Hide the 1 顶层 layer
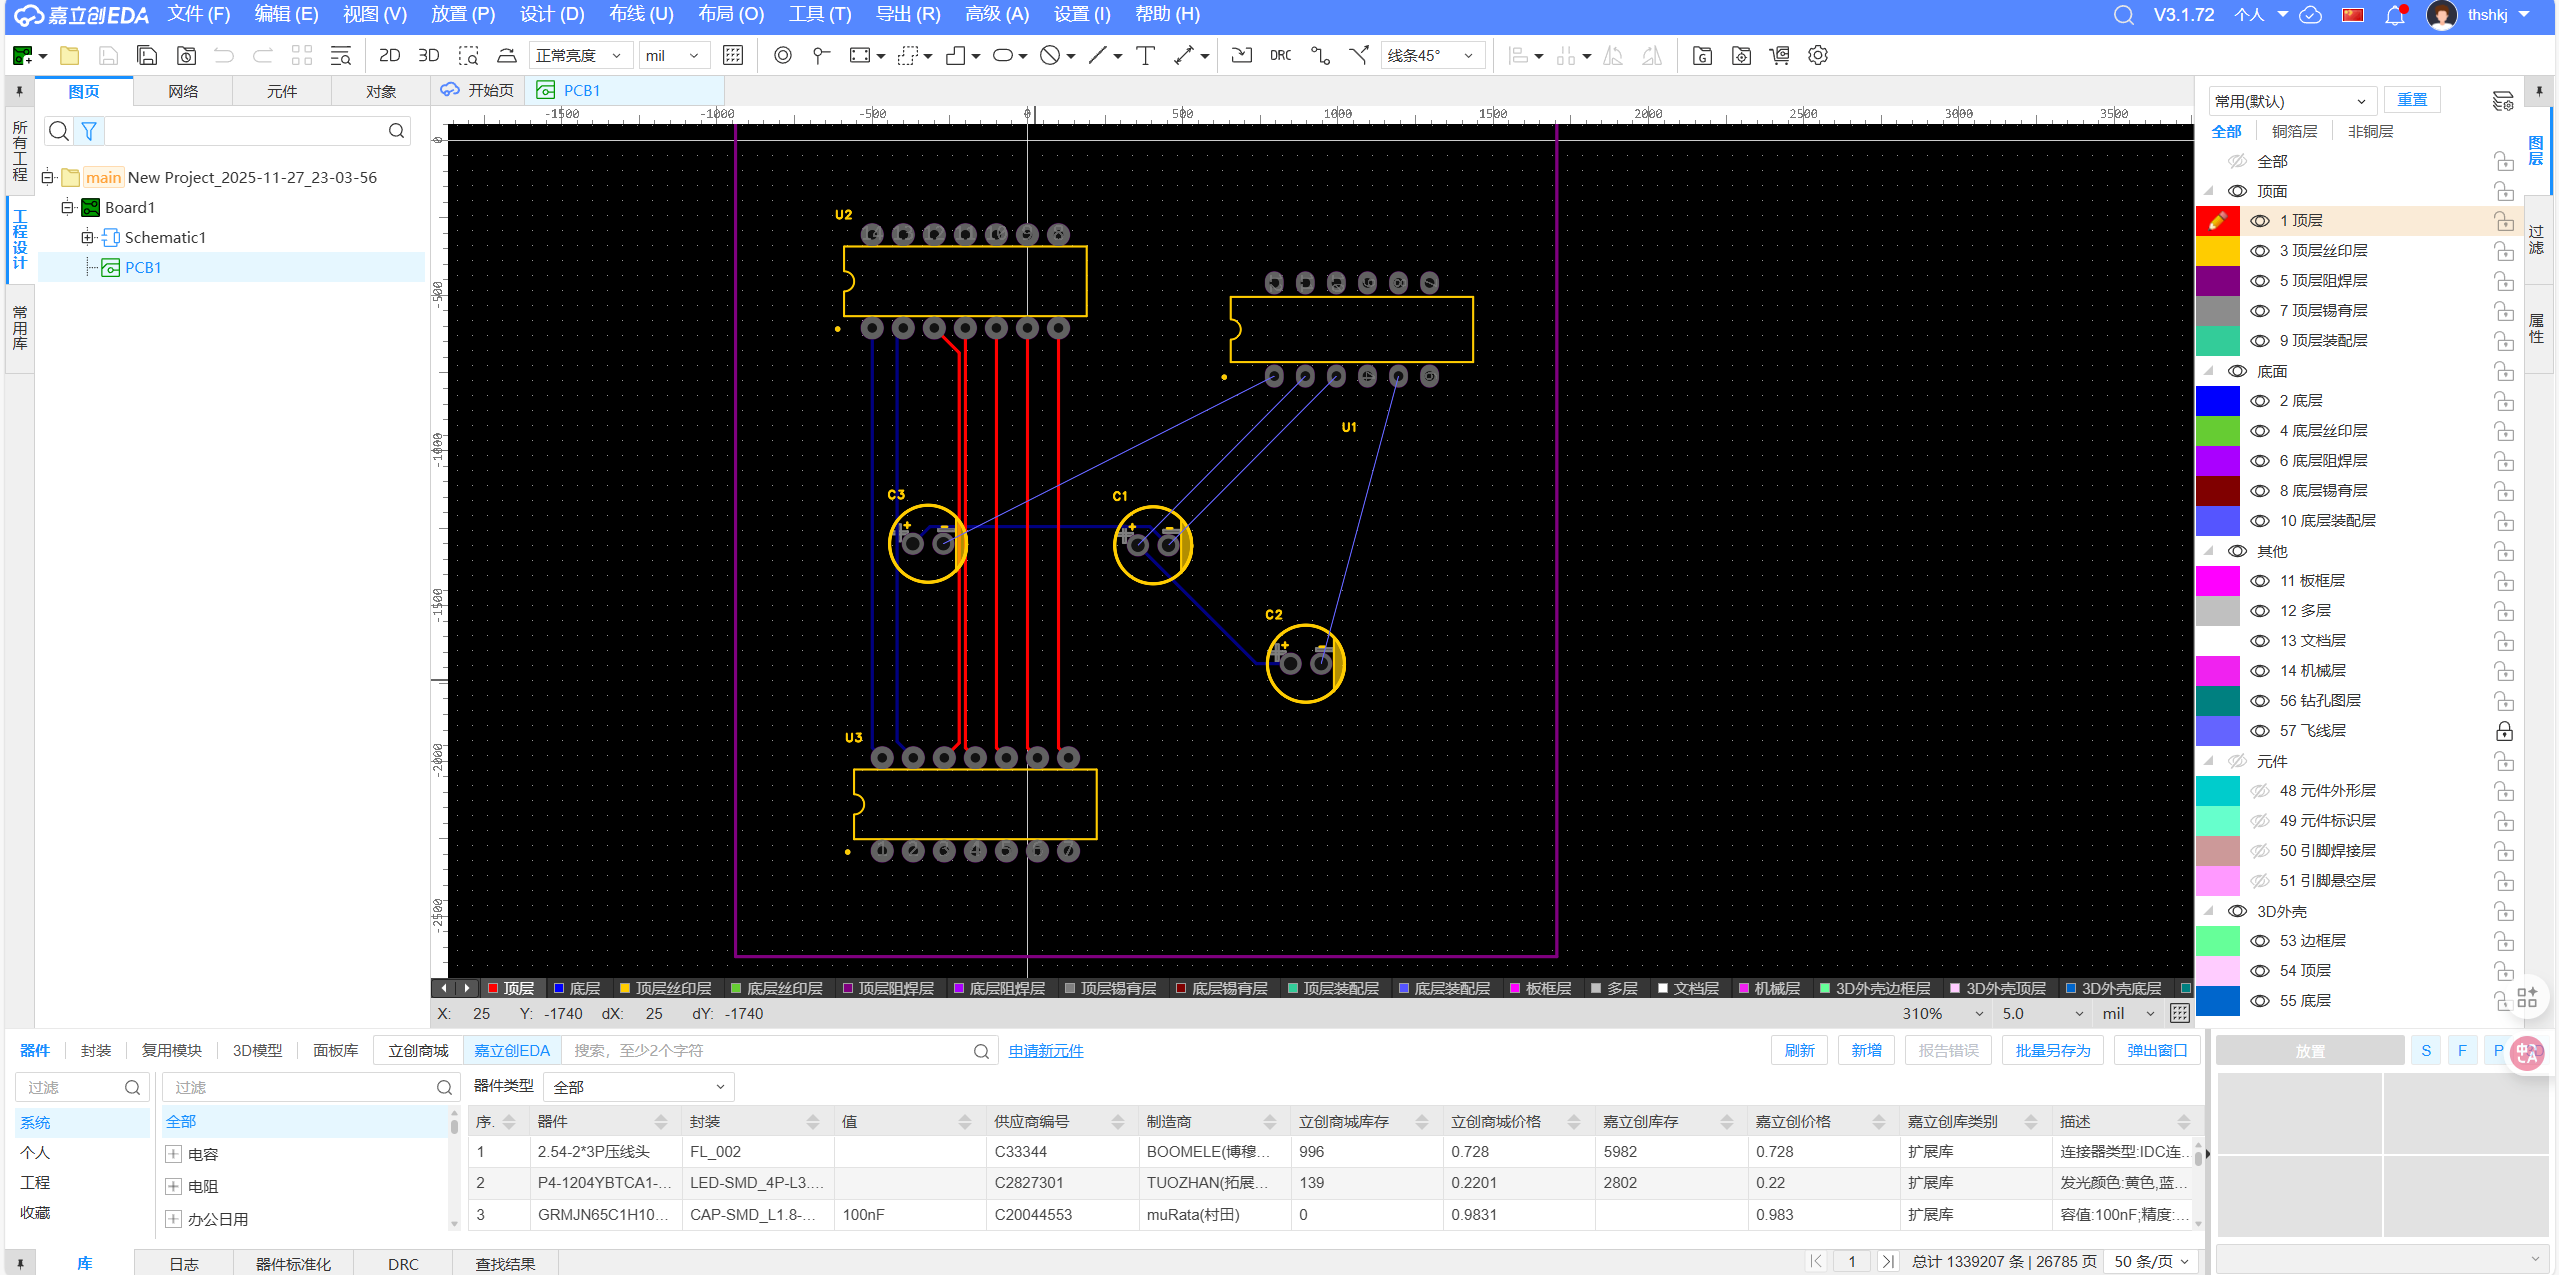The width and height of the screenshot is (2559, 1275). tap(2260, 221)
